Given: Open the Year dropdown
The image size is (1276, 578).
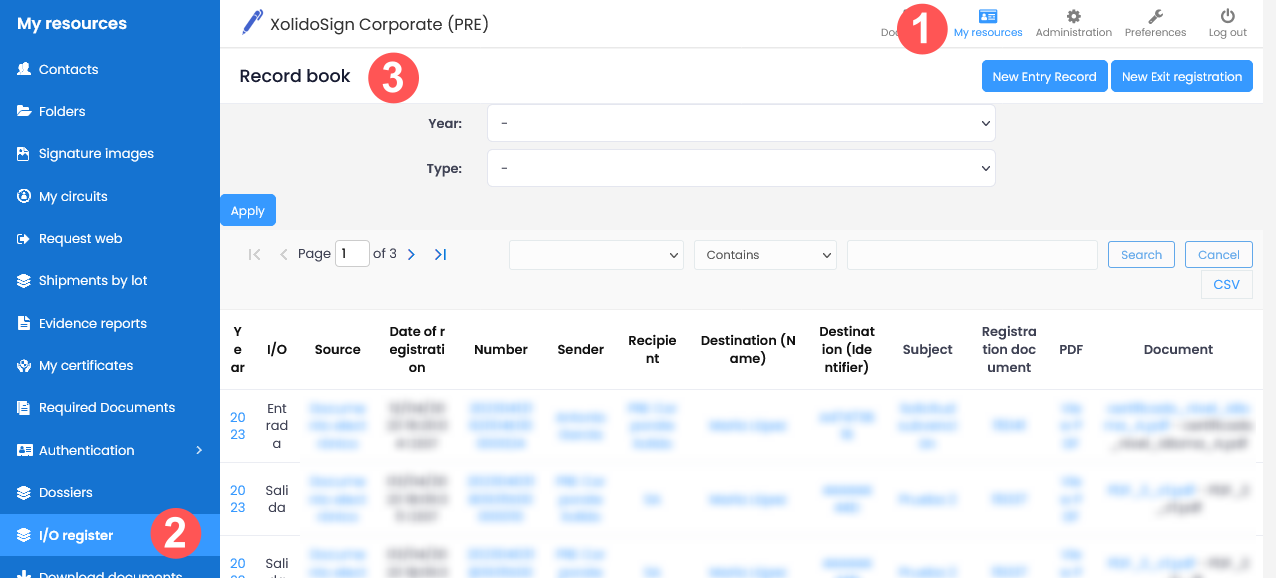Looking at the screenshot, I should pyautogui.click(x=741, y=123).
